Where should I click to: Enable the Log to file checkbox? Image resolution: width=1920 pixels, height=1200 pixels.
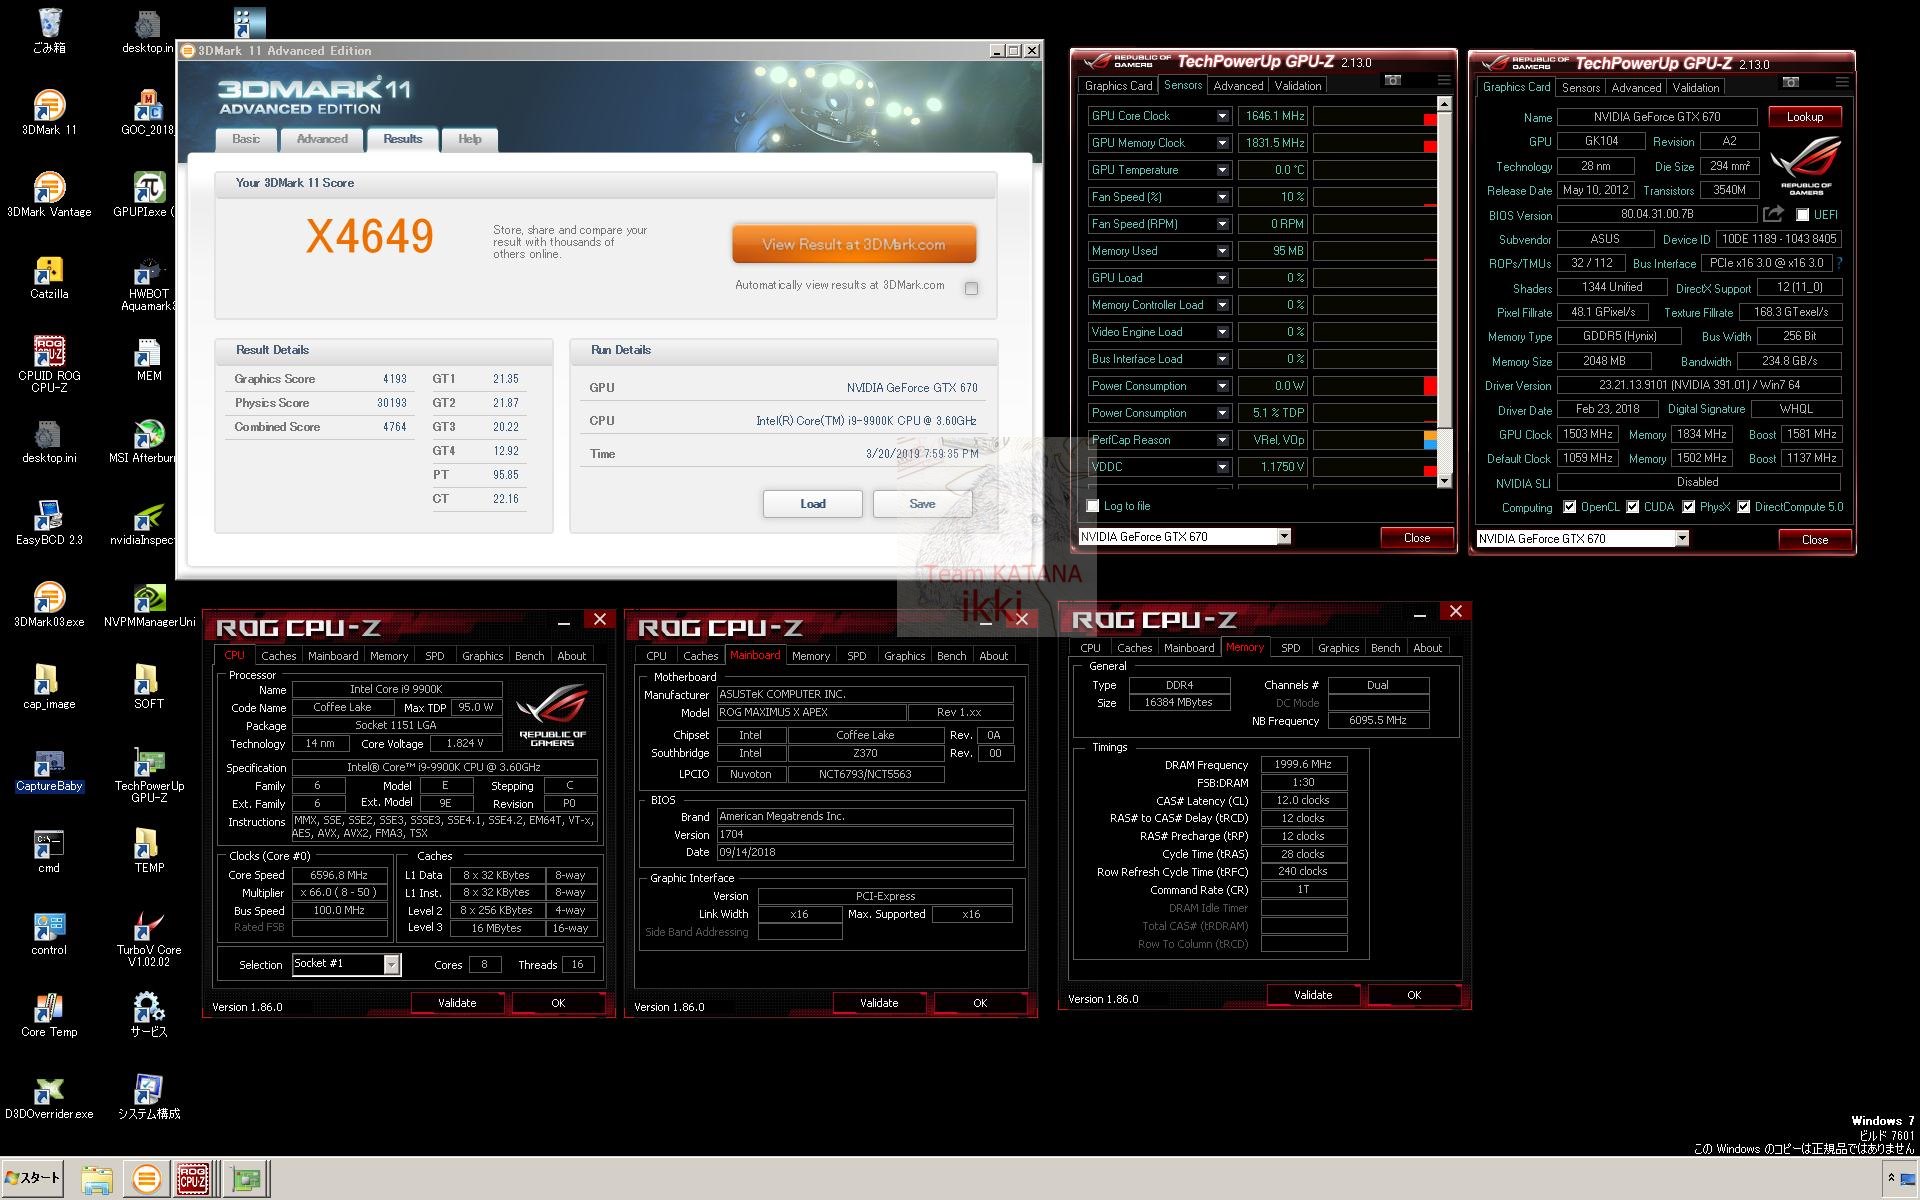1093,506
